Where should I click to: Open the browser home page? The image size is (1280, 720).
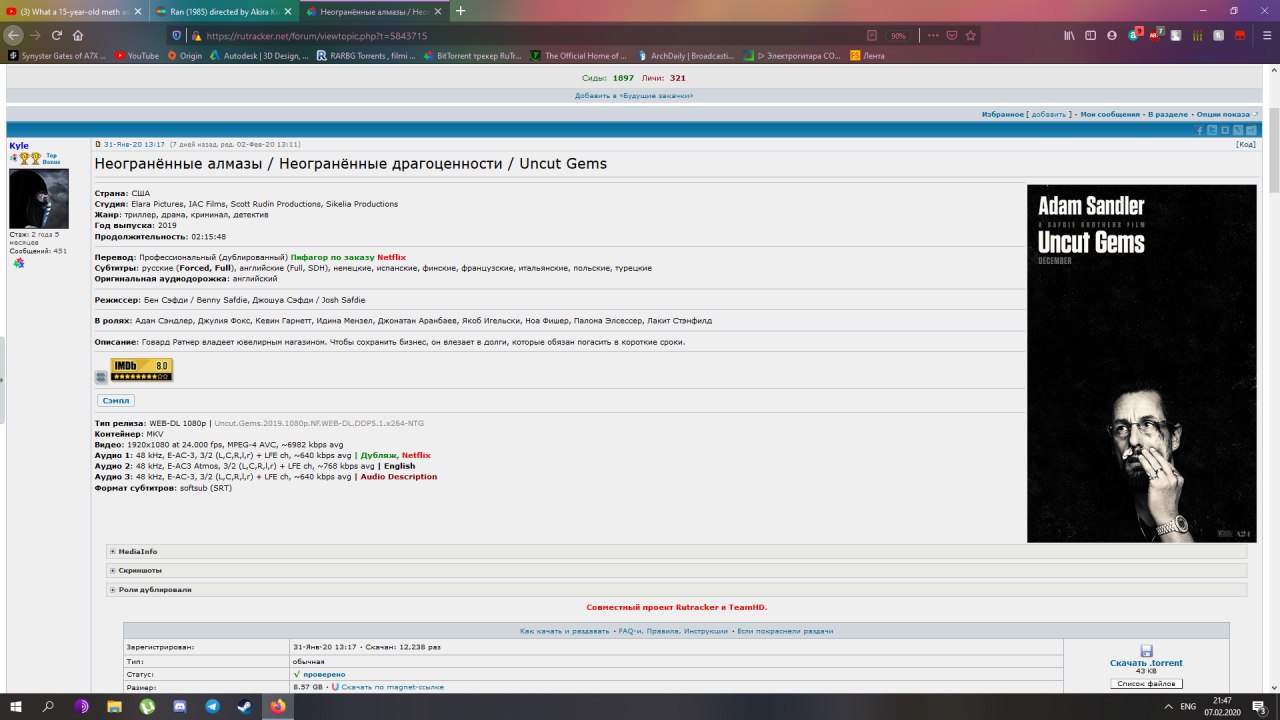pos(78,35)
